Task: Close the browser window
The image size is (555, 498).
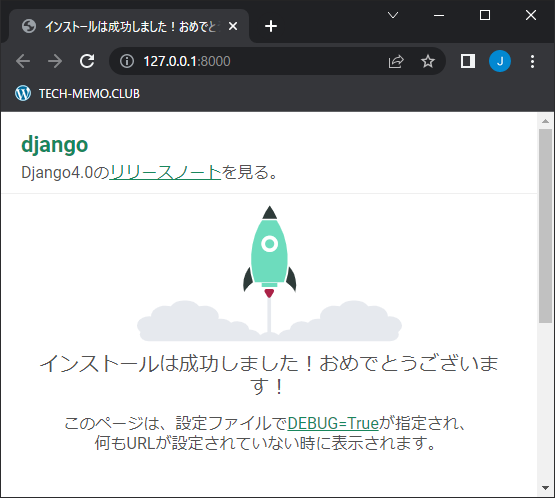Action: tap(531, 15)
